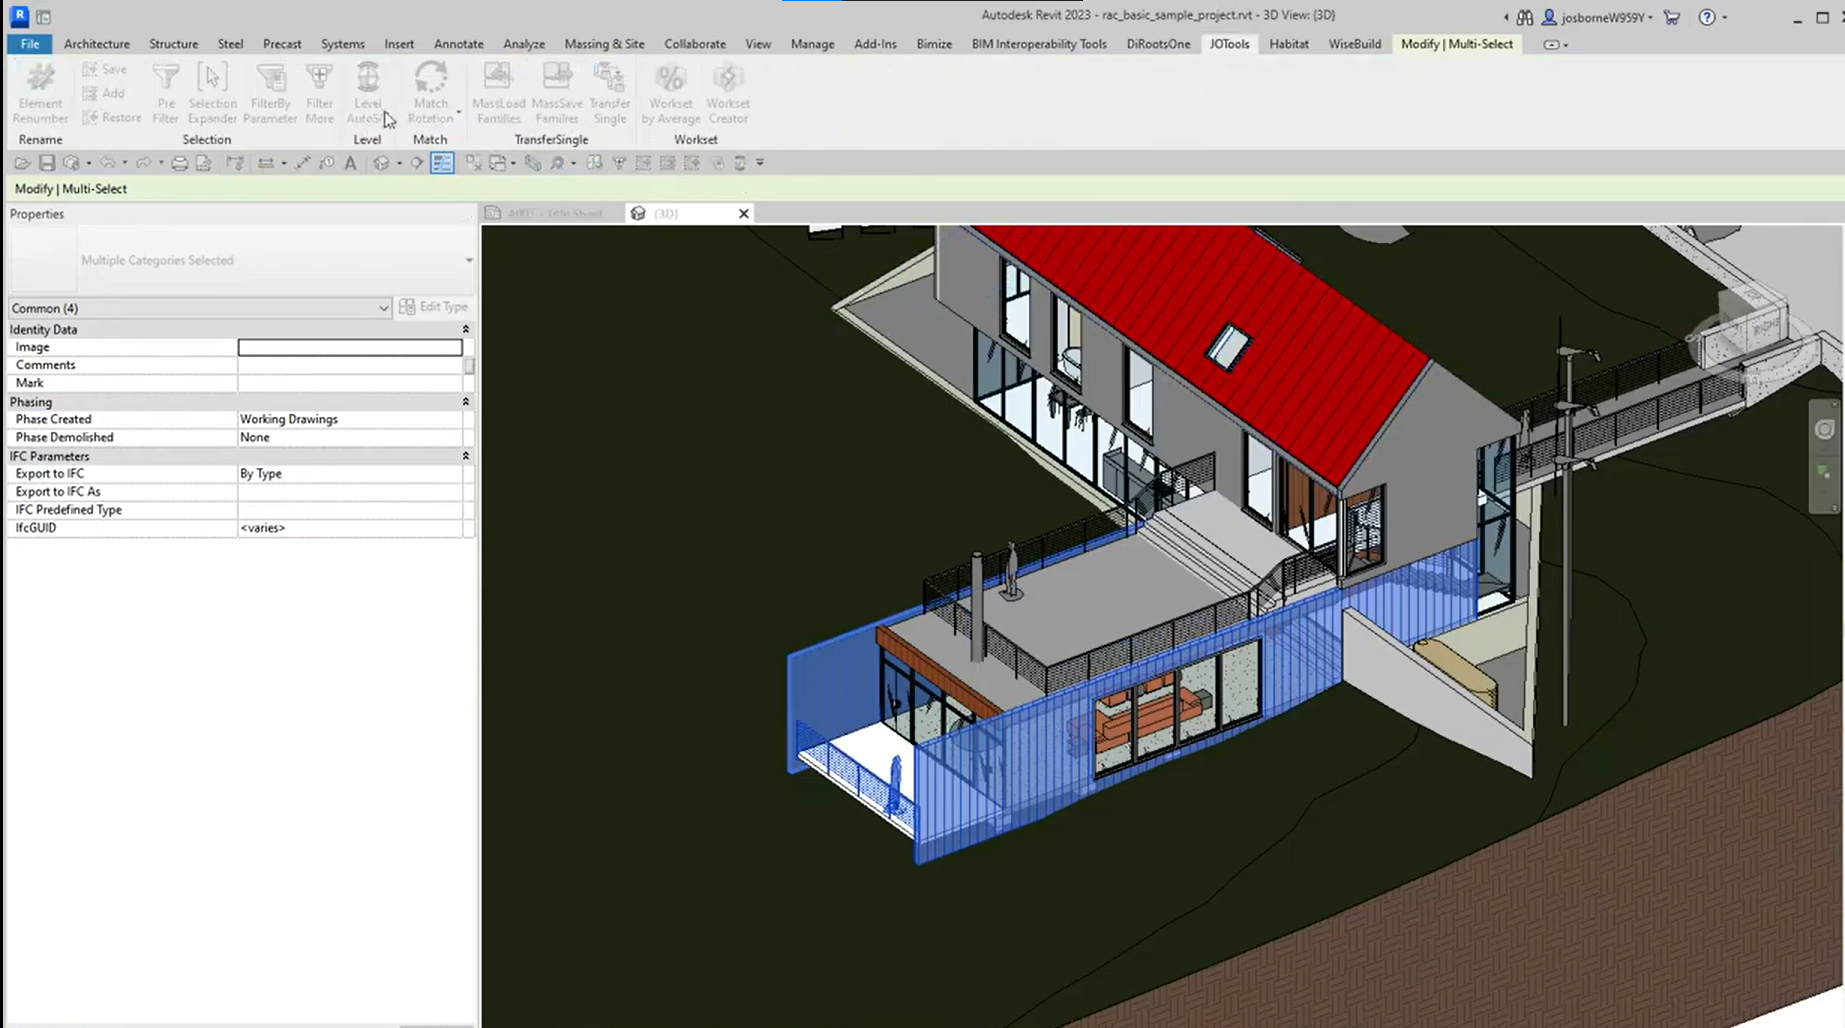Image resolution: width=1845 pixels, height=1028 pixels.
Task: Click the Pre Filter tool
Action: point(166,94)
